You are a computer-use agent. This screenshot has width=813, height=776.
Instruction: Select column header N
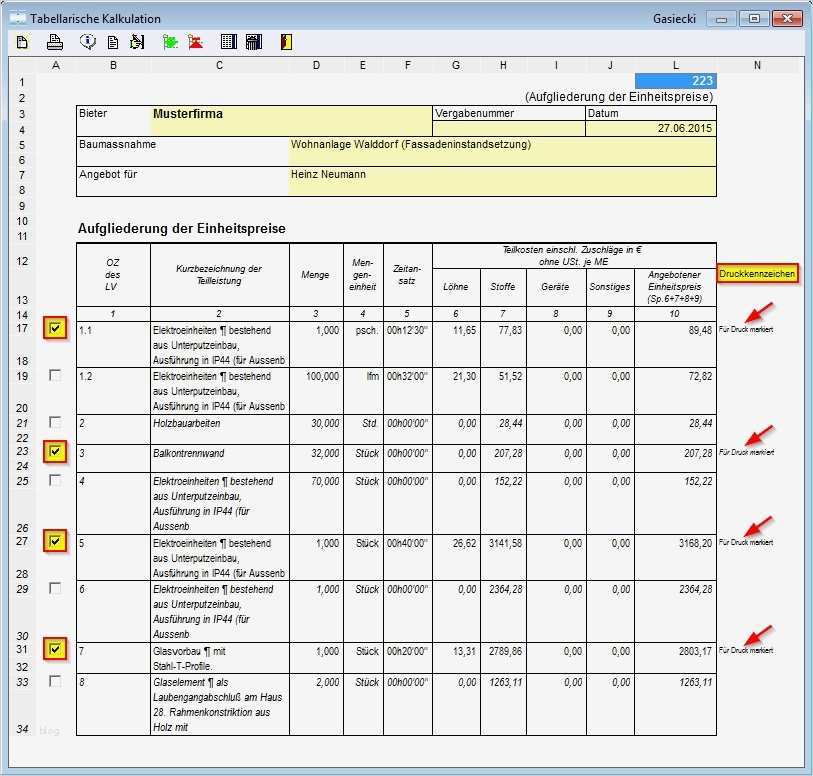(x=757, y=65)
